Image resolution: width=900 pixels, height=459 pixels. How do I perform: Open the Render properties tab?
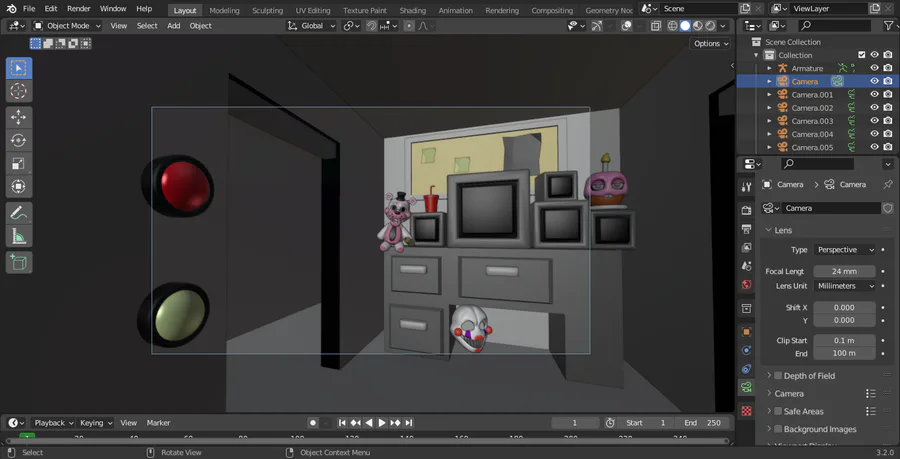(746, 210)
